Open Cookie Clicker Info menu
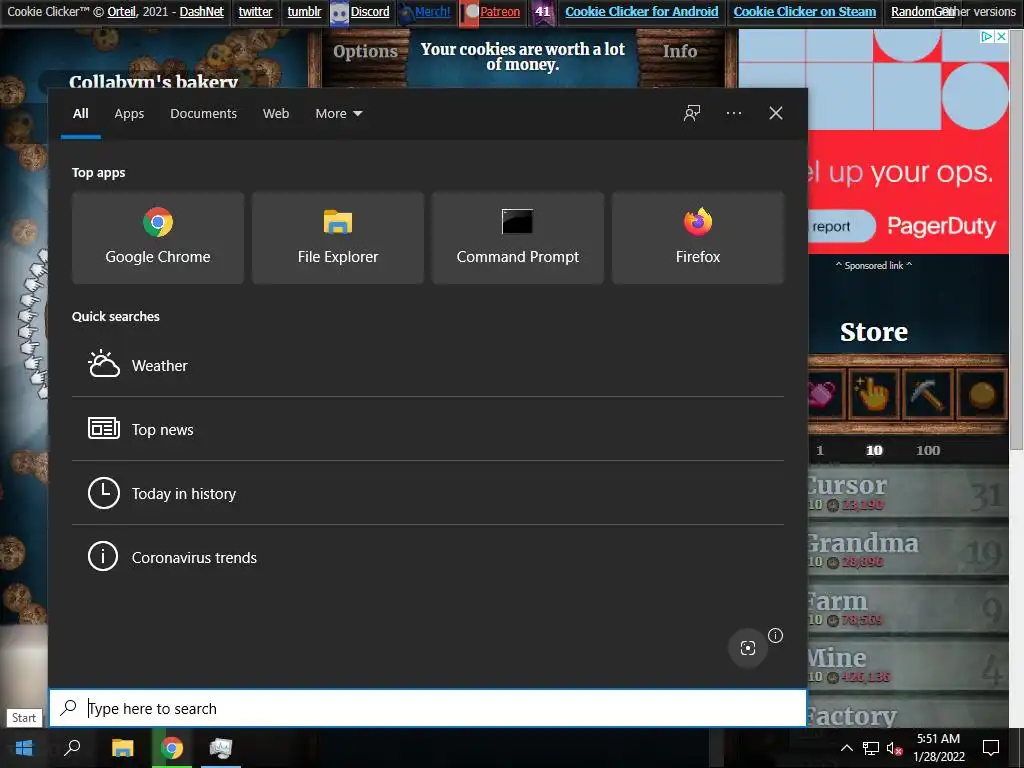Screen dimensions: 1024x768 click(x=680, y=51)
